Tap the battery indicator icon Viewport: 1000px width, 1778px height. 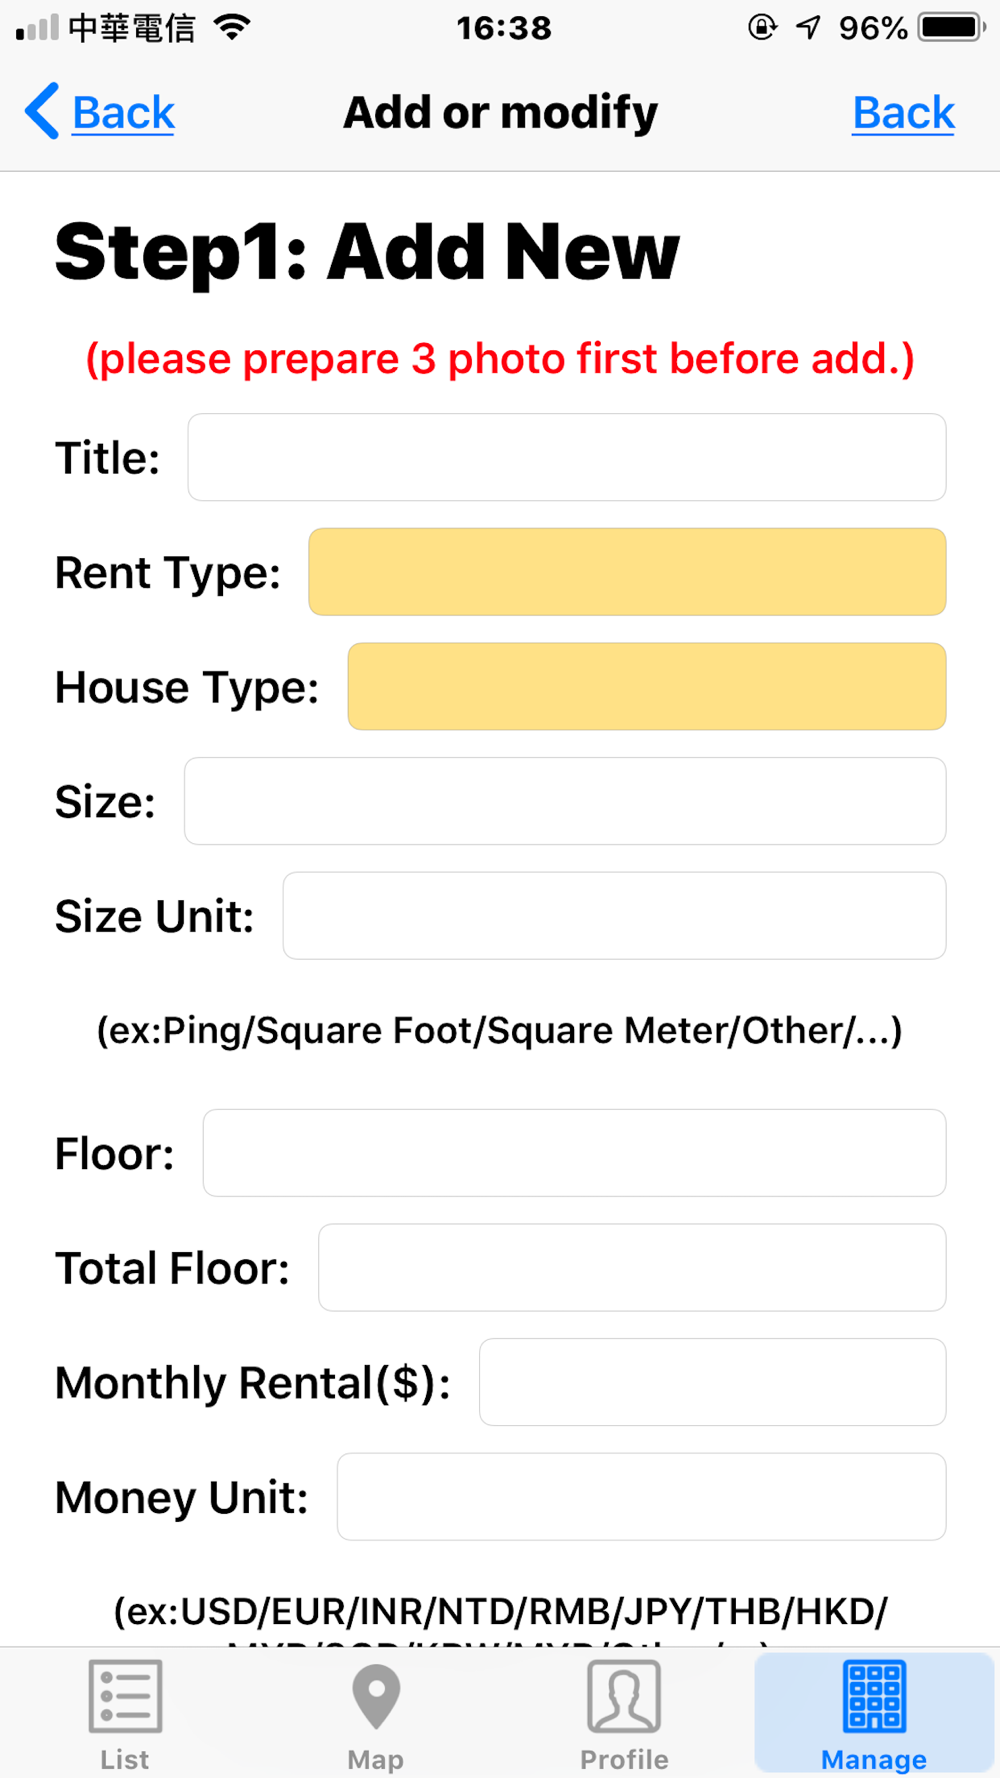pyautogui.click(x=953, y=27)
